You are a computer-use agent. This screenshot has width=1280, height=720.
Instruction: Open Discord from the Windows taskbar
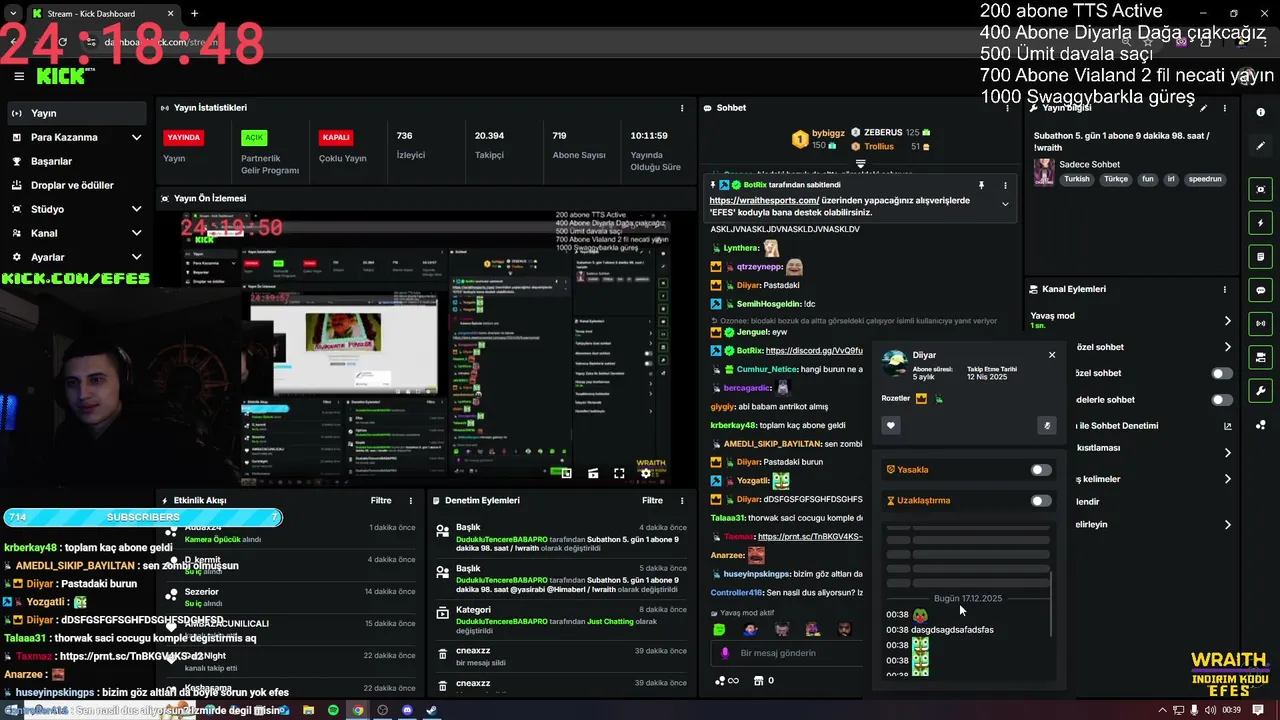click(407, 710)
